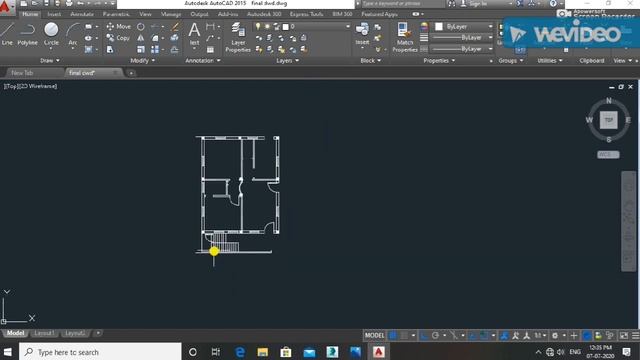640x360 pixels.
Task: Click the Windows Start button
Action: click(x=8, y=352)
